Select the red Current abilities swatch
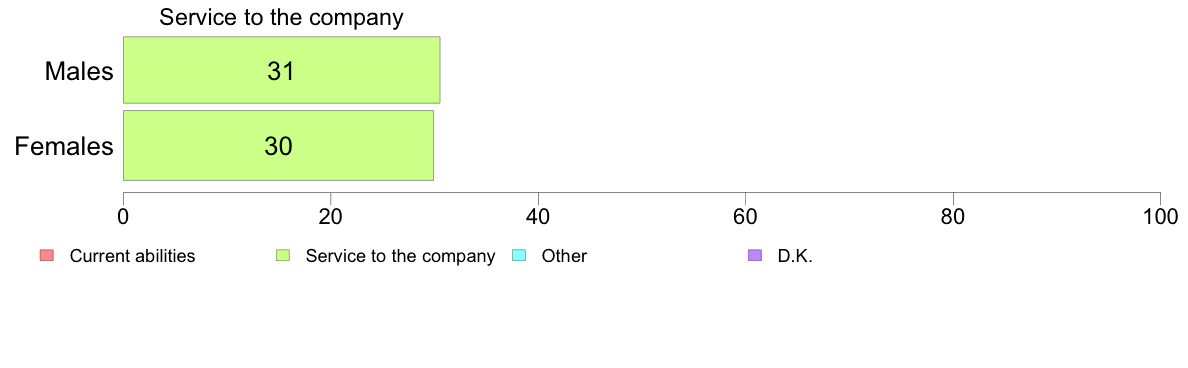Viewport: 1188px width, 368px height. click(46, 256)
